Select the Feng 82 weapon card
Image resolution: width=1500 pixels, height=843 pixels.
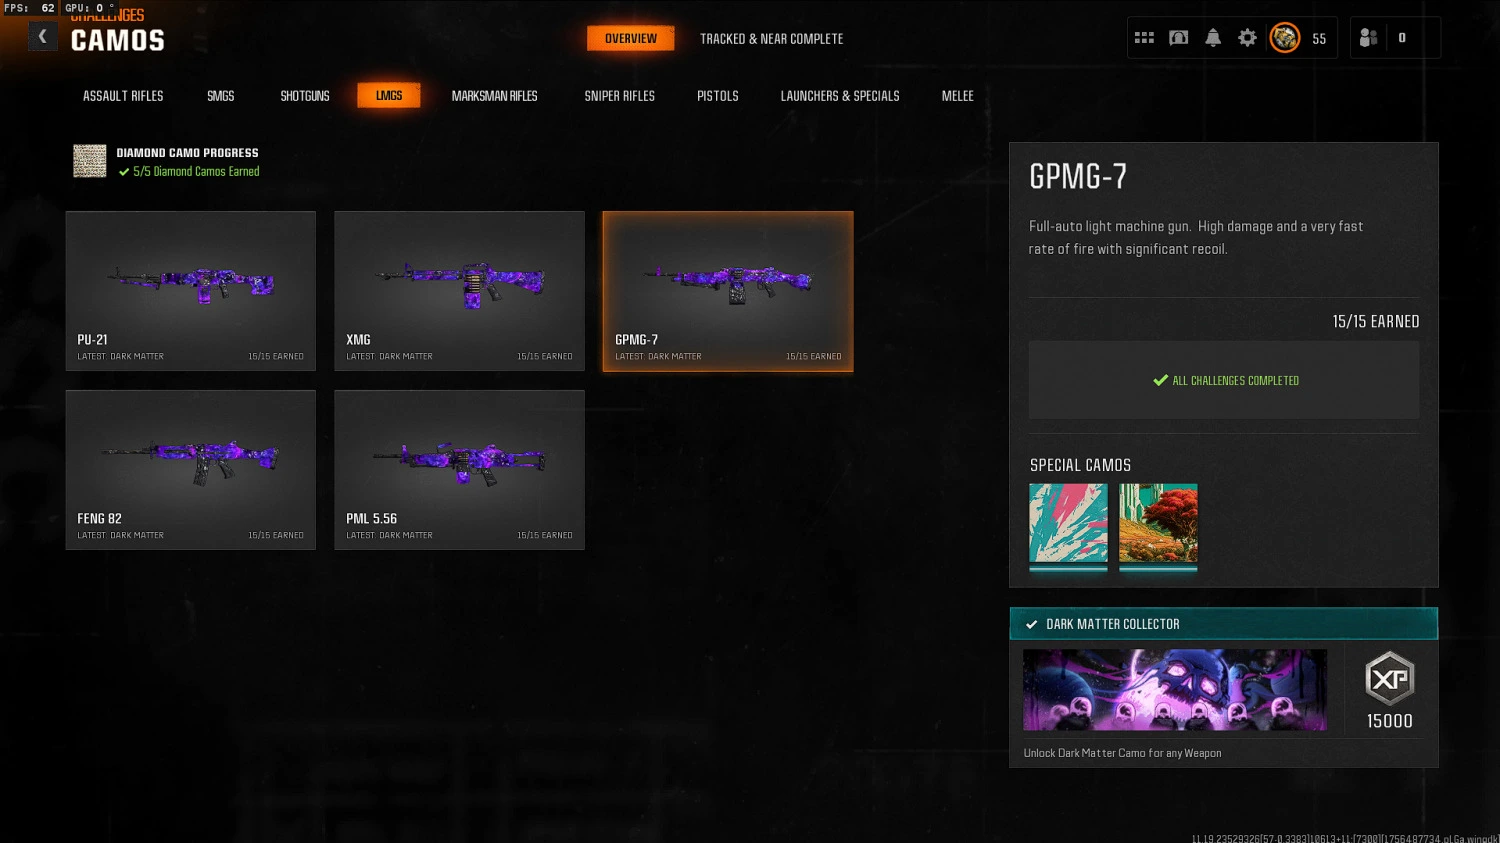click(x=191, y=470)
